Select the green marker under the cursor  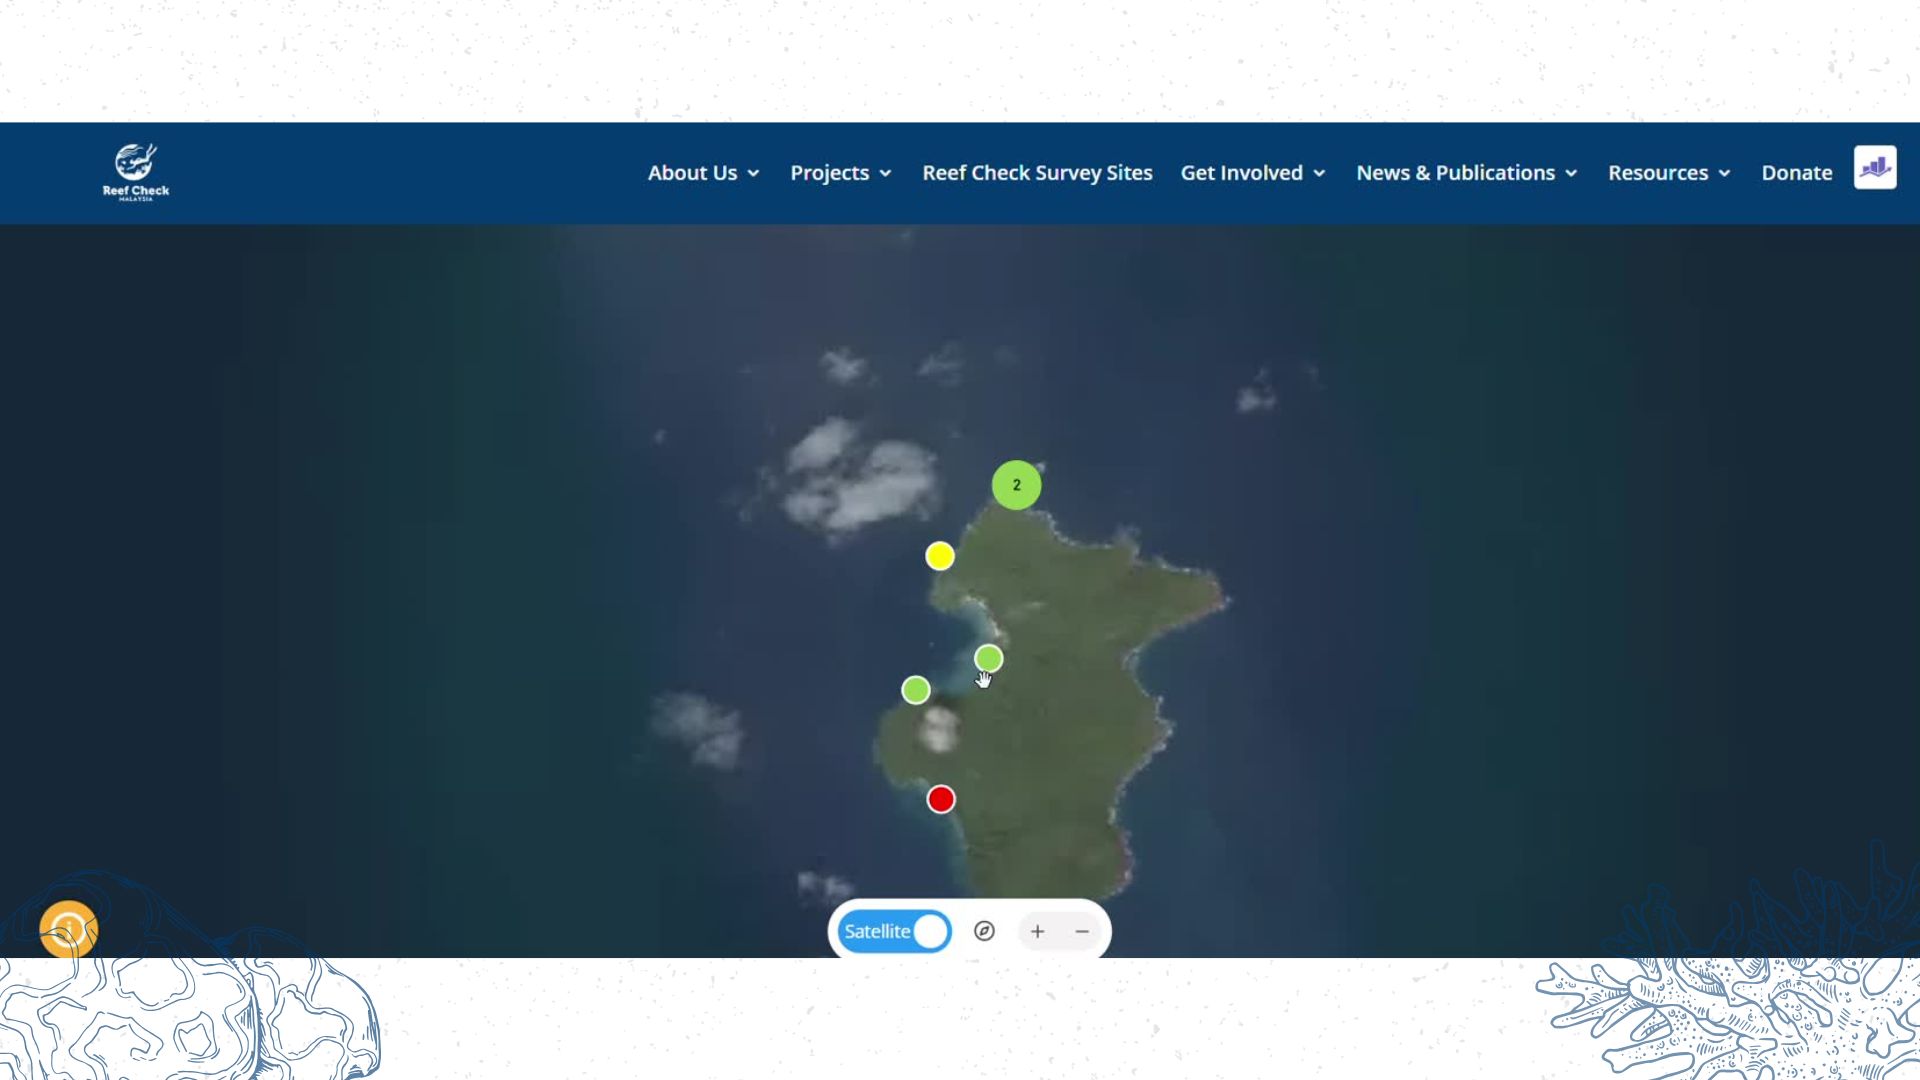click(988, 658)
